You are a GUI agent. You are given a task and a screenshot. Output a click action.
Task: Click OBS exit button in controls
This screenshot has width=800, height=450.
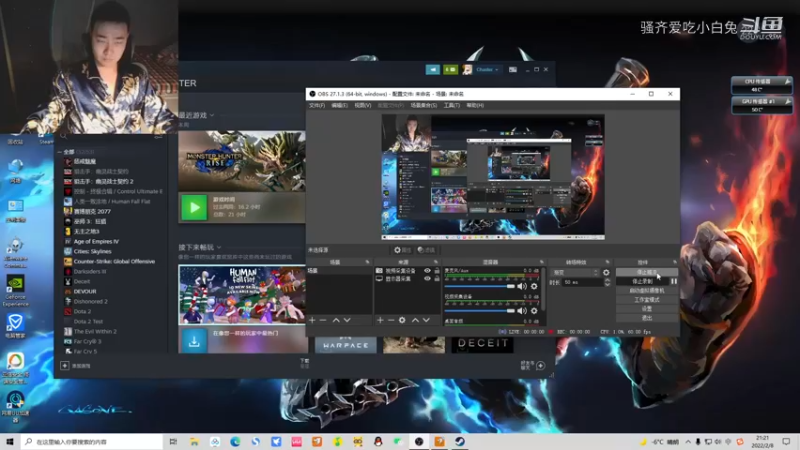click(x=646, y=318)
